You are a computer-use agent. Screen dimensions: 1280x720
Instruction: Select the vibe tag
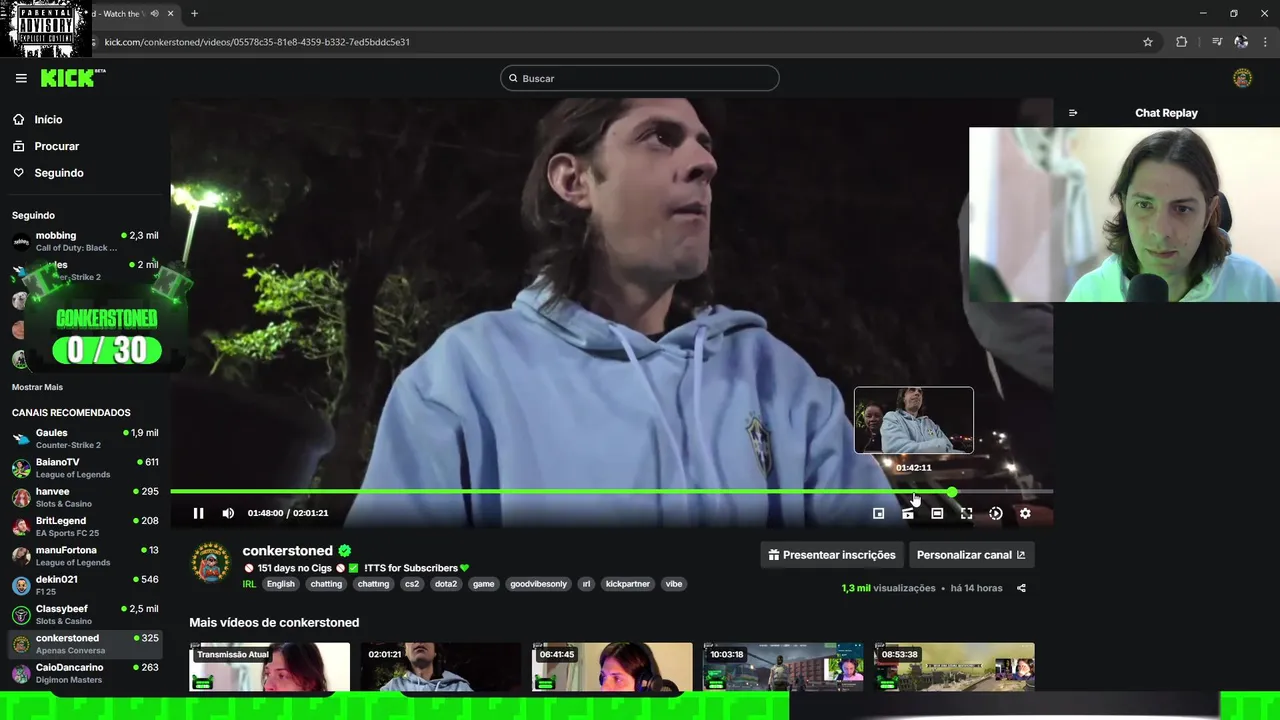coord(674,584)
